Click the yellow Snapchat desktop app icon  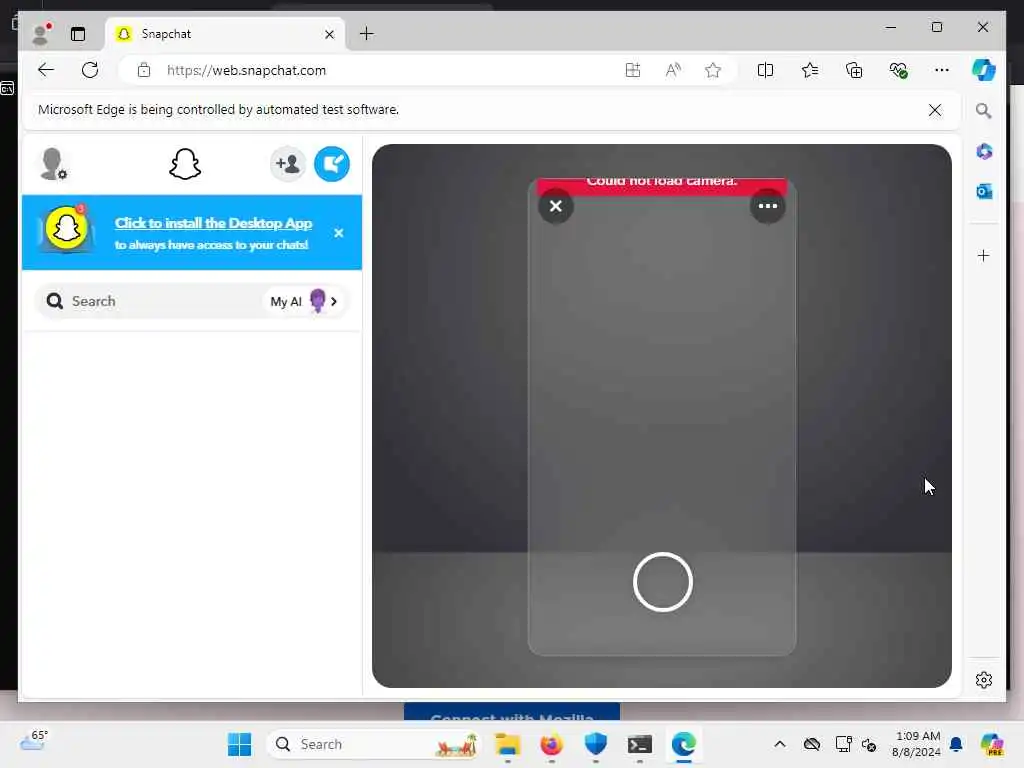tap(66, 229)
